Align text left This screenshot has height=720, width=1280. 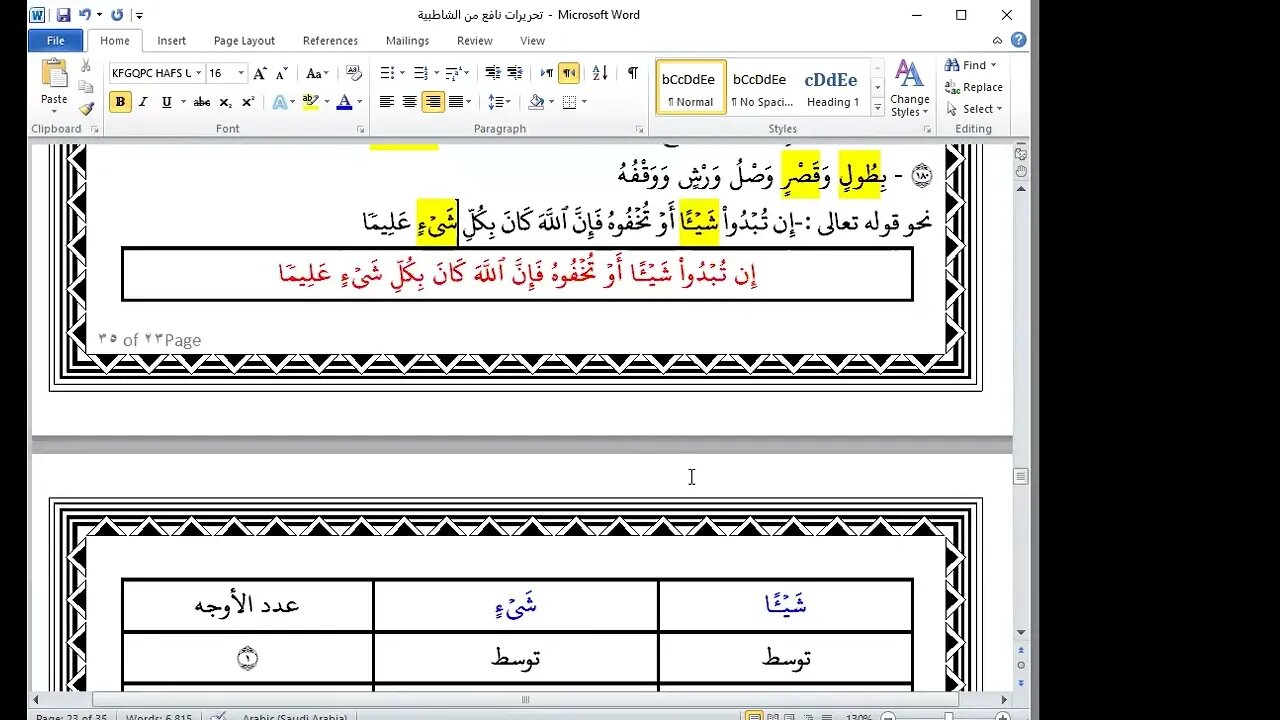pos(386,102)
